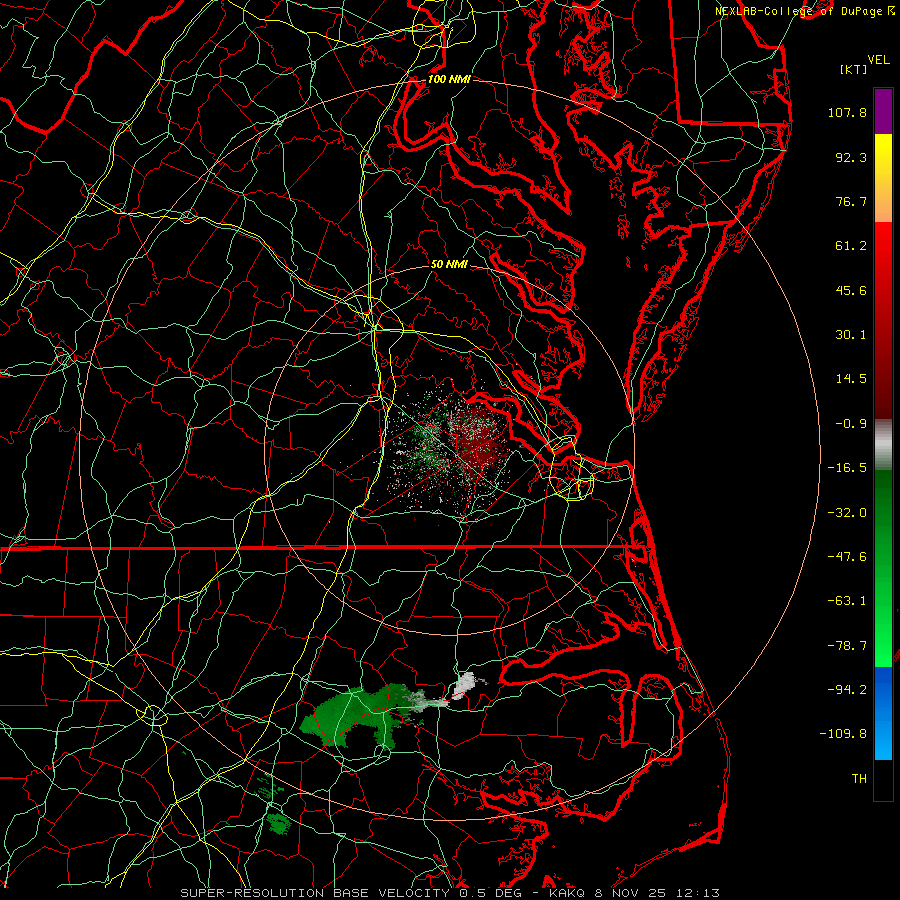
Task: Click the large green inbound velocity echo
Action: tap(357, 714)
